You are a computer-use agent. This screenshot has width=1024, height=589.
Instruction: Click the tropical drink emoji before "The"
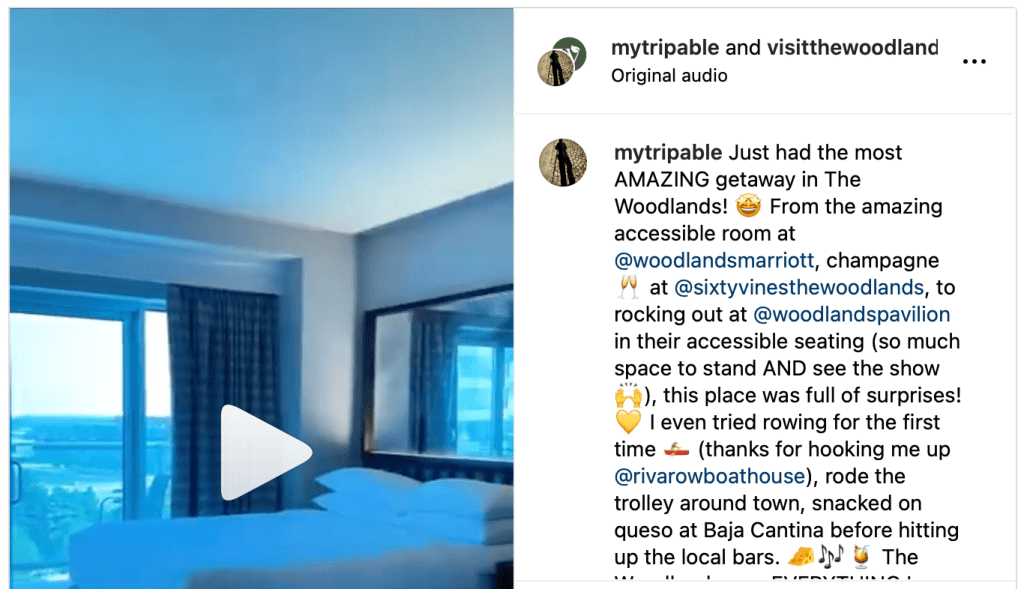(x=861, y=557)
